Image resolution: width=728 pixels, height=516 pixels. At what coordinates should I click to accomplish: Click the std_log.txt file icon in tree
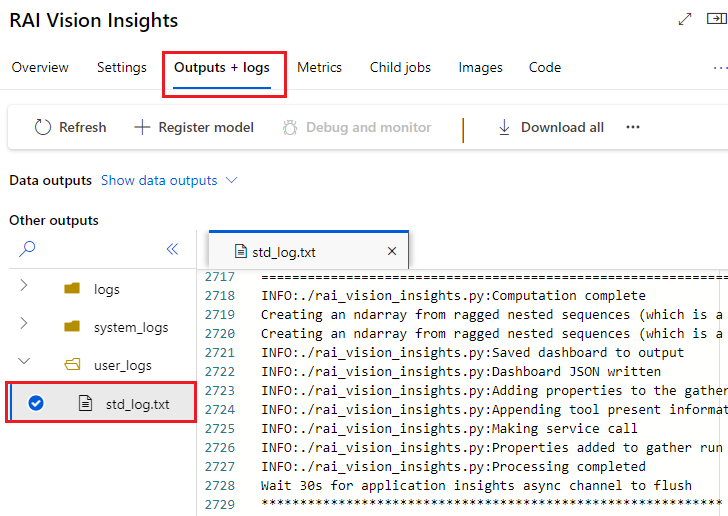(85, 403)
